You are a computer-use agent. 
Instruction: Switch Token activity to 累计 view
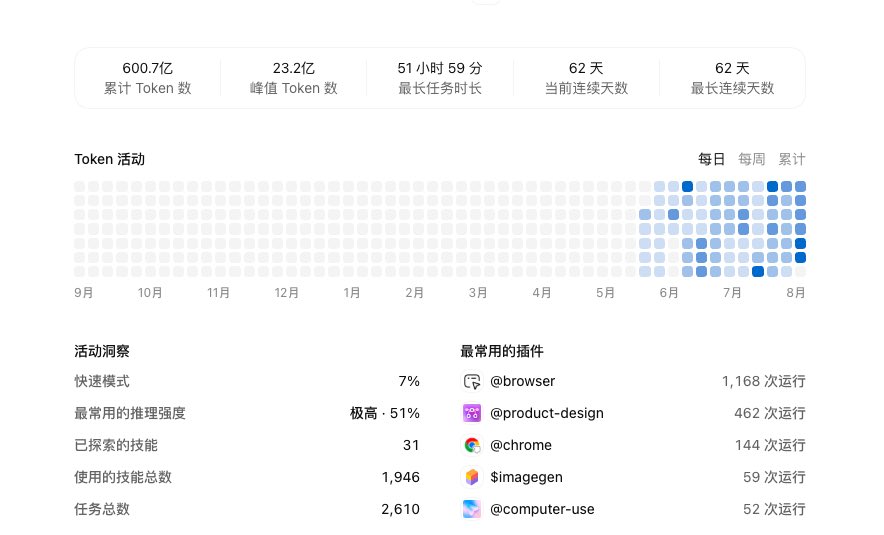792,160
